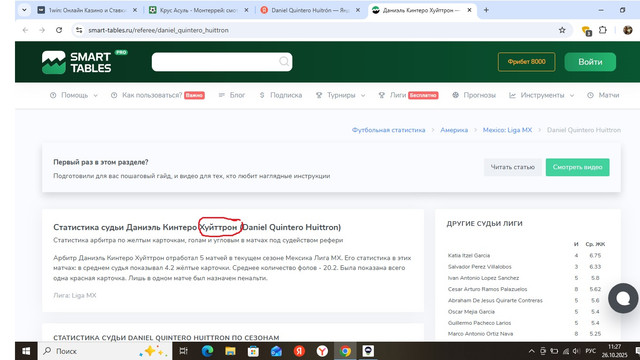
Task: Open referee Katia Itzel Garcia
Action: (x=469, y=256)
